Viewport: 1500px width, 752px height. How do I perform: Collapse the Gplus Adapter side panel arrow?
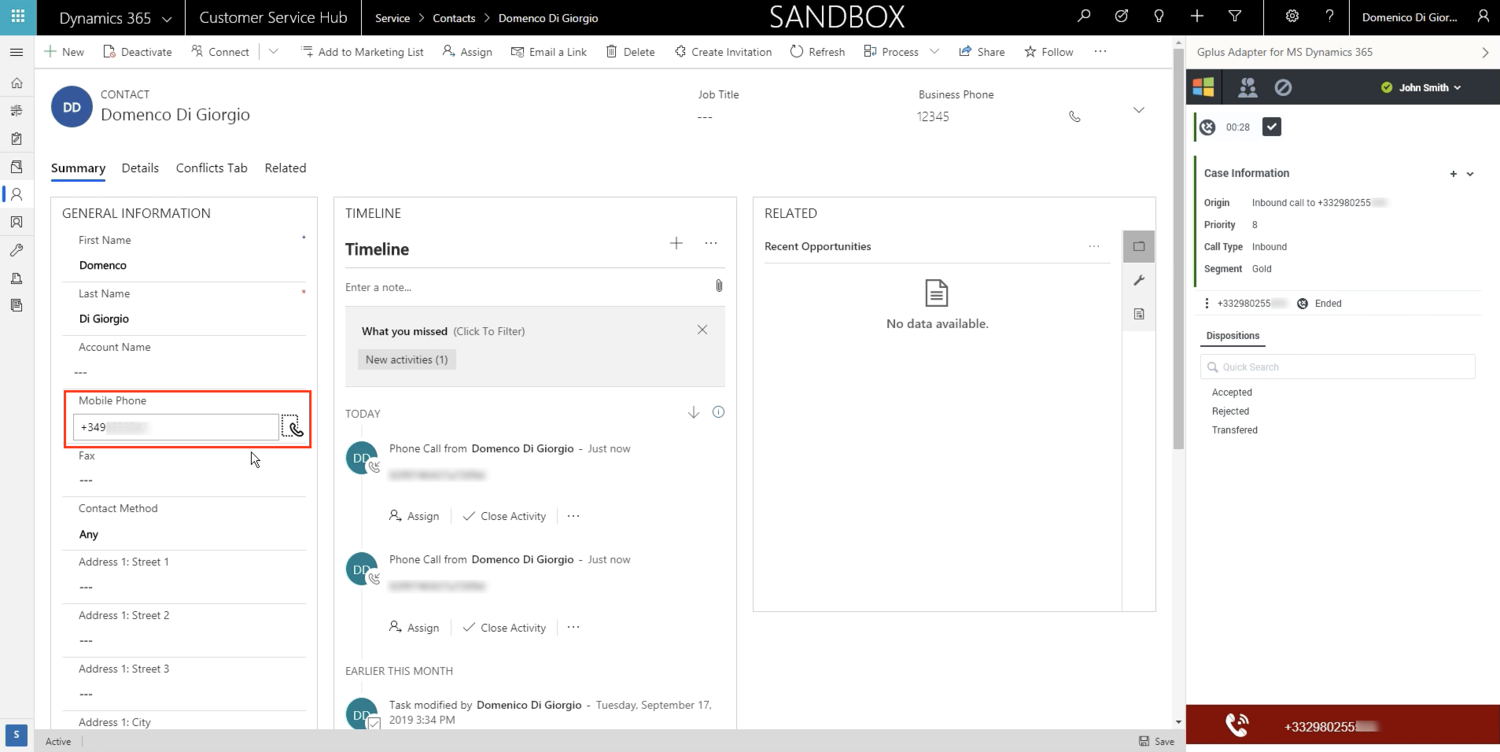click(x=1485, y=52)
